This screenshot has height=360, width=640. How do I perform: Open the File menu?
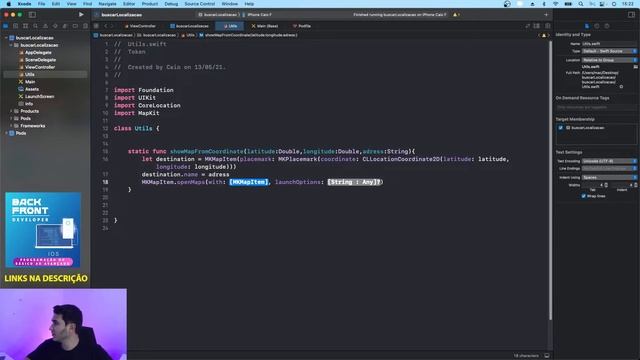coord(42,4)
